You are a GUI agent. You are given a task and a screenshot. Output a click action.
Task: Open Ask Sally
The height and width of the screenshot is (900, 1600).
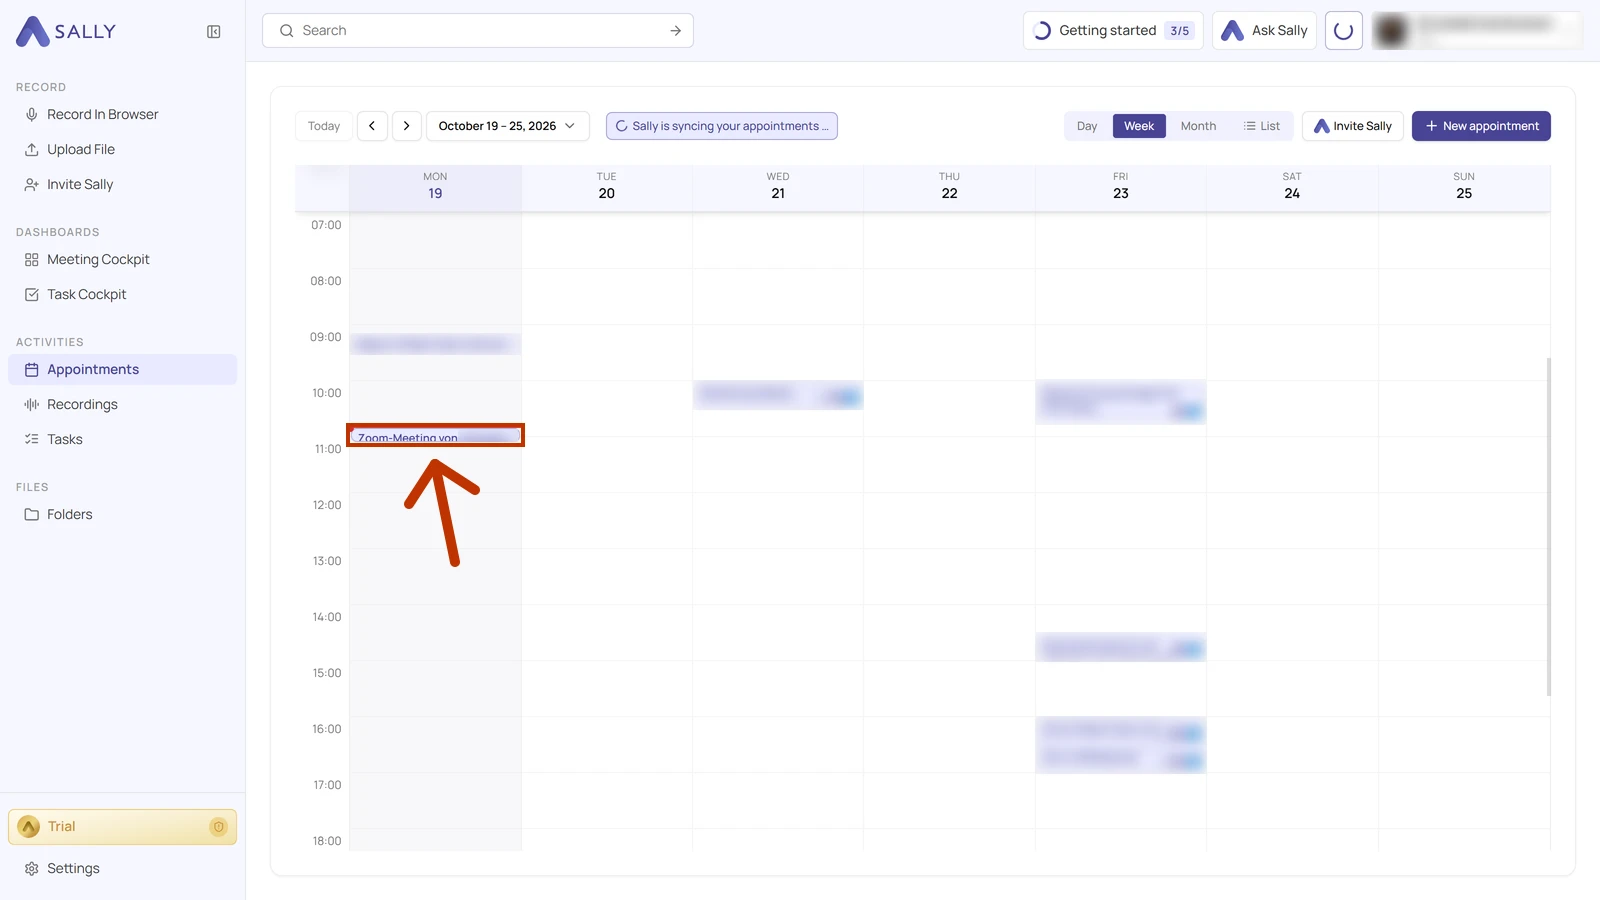click(x=1265, y=31)
